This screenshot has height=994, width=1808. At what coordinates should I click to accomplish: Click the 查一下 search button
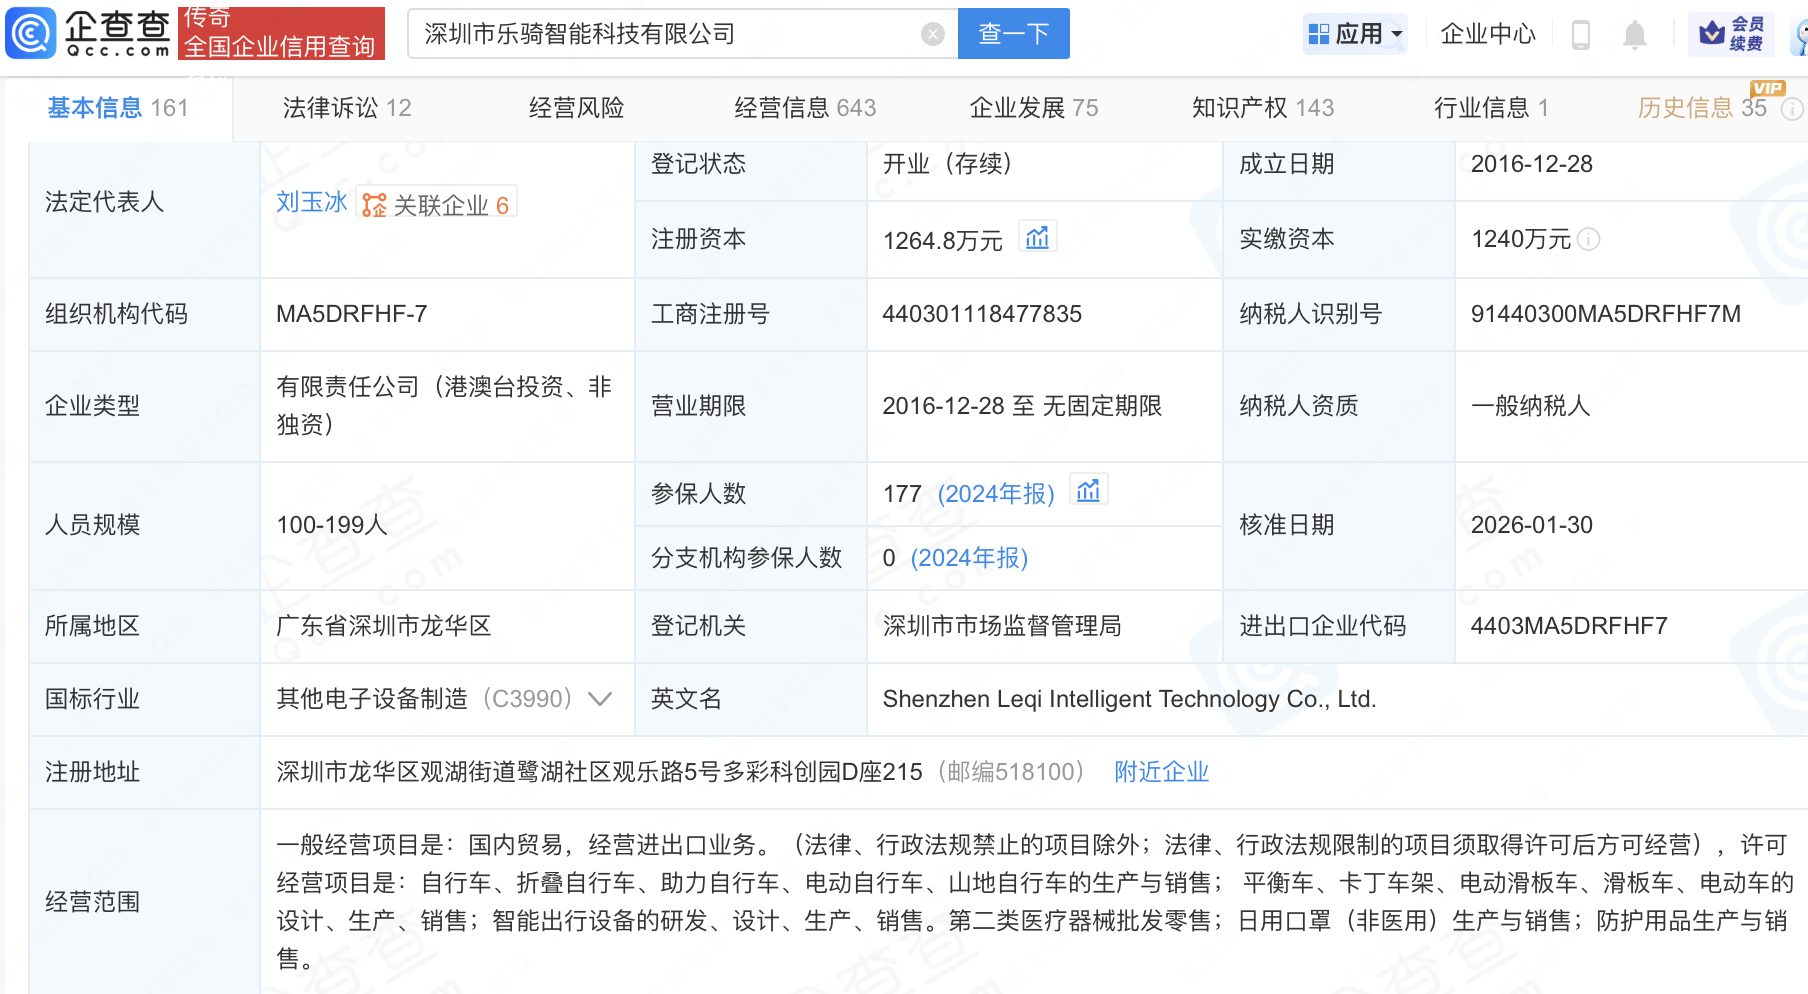(x=1013, y=33)
